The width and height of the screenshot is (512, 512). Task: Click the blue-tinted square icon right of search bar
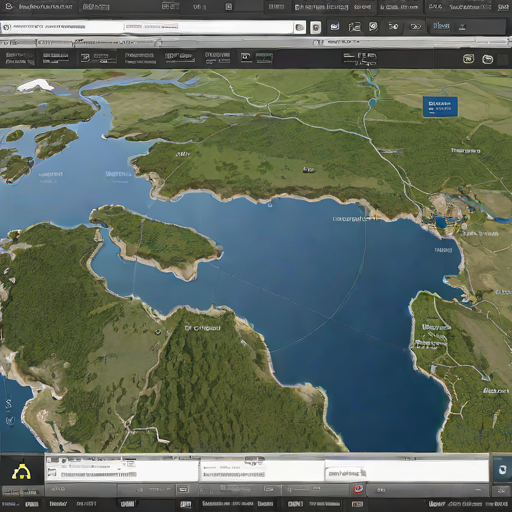pos(334,27)
